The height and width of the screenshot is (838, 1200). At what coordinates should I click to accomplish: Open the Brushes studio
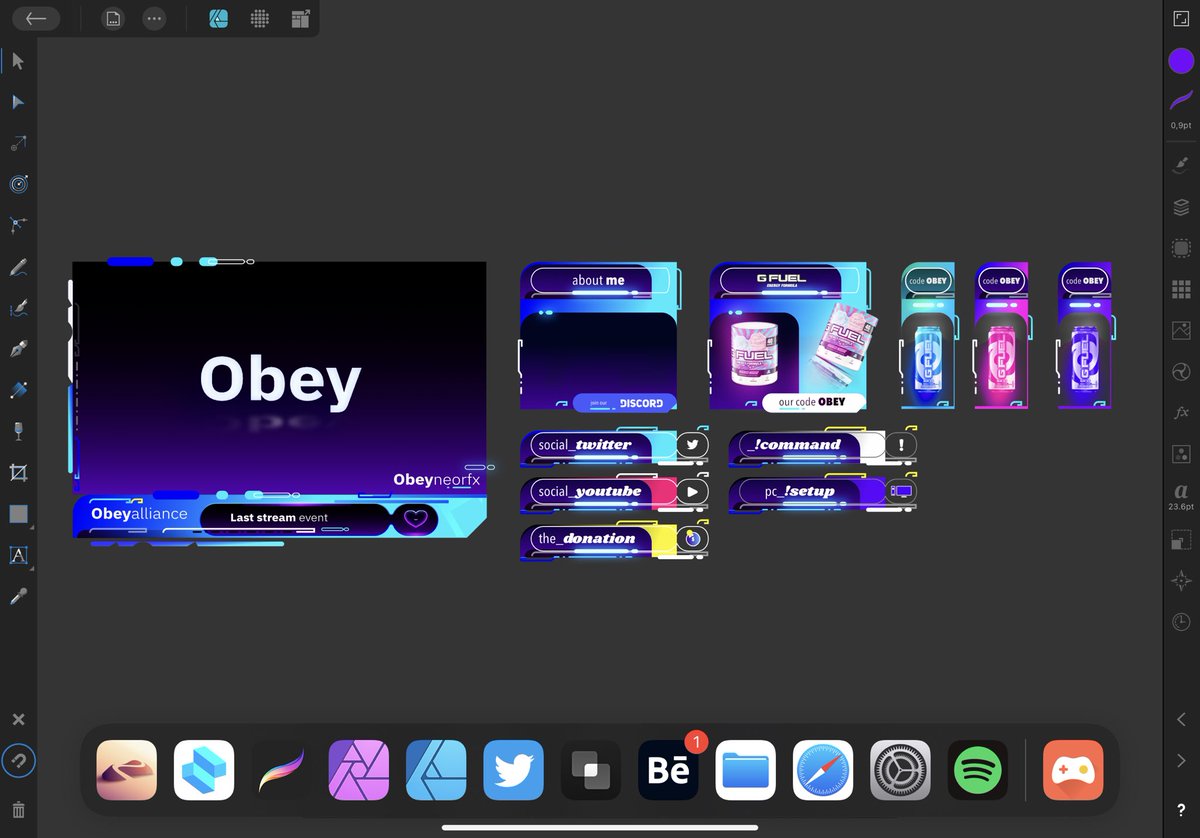[1181, 163]
